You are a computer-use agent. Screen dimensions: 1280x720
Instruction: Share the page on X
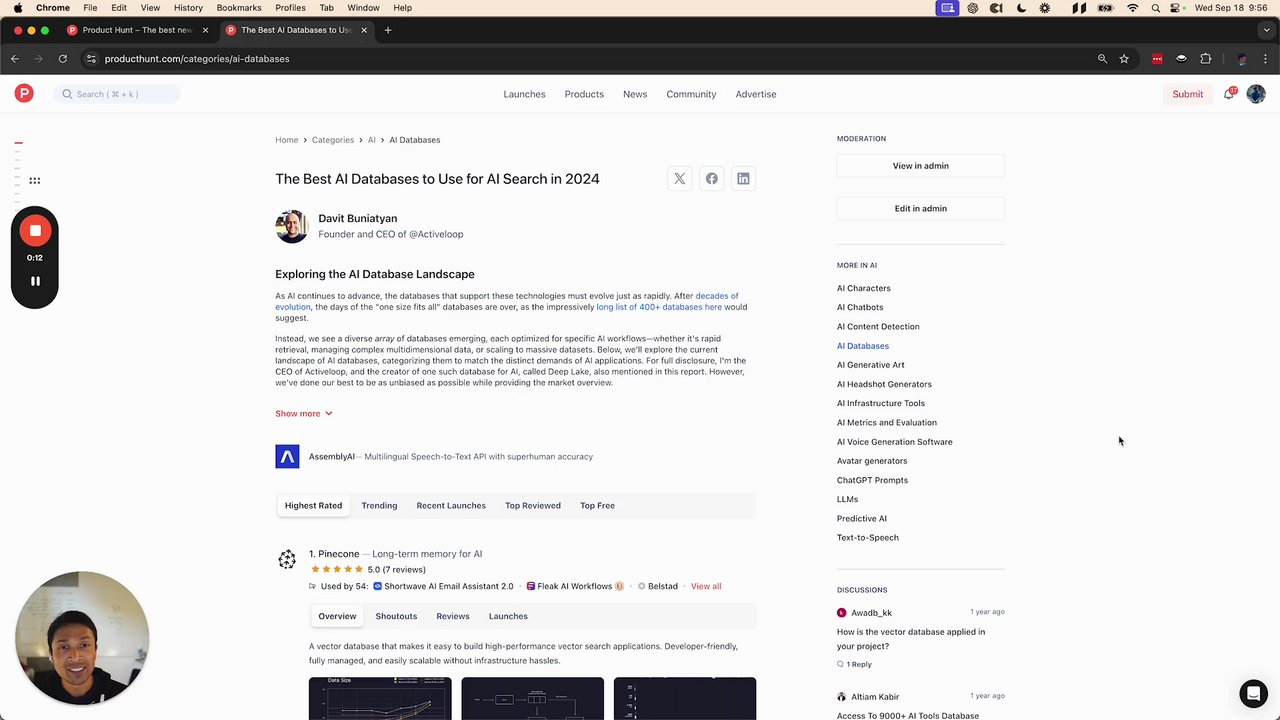(x=680, y=179)
